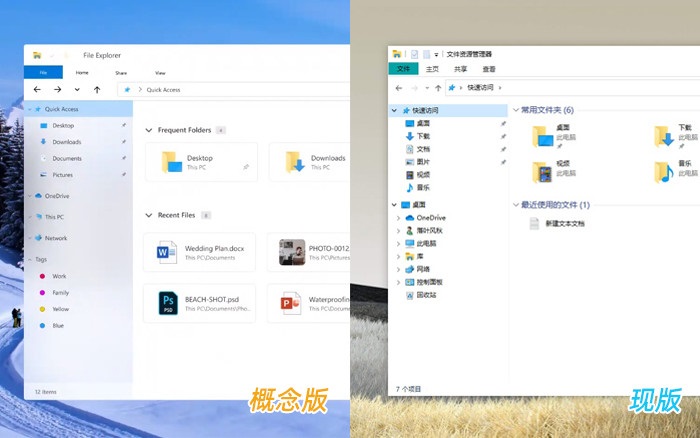This screenshot has height=438, width=700.
Task: Open the 文件 ribbon tab
Action: pyautogui.click(x=404, y=69)
